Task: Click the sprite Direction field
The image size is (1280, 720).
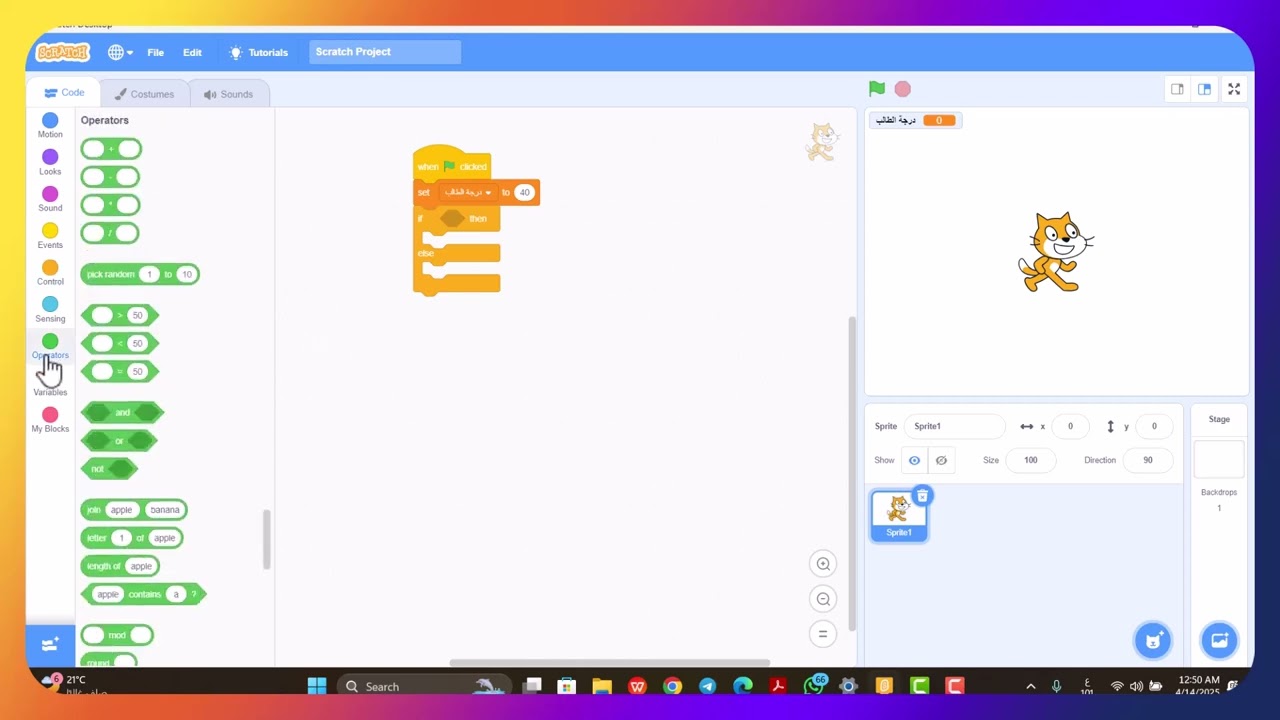Action: pyautogui.click(x=1148, y=460)
